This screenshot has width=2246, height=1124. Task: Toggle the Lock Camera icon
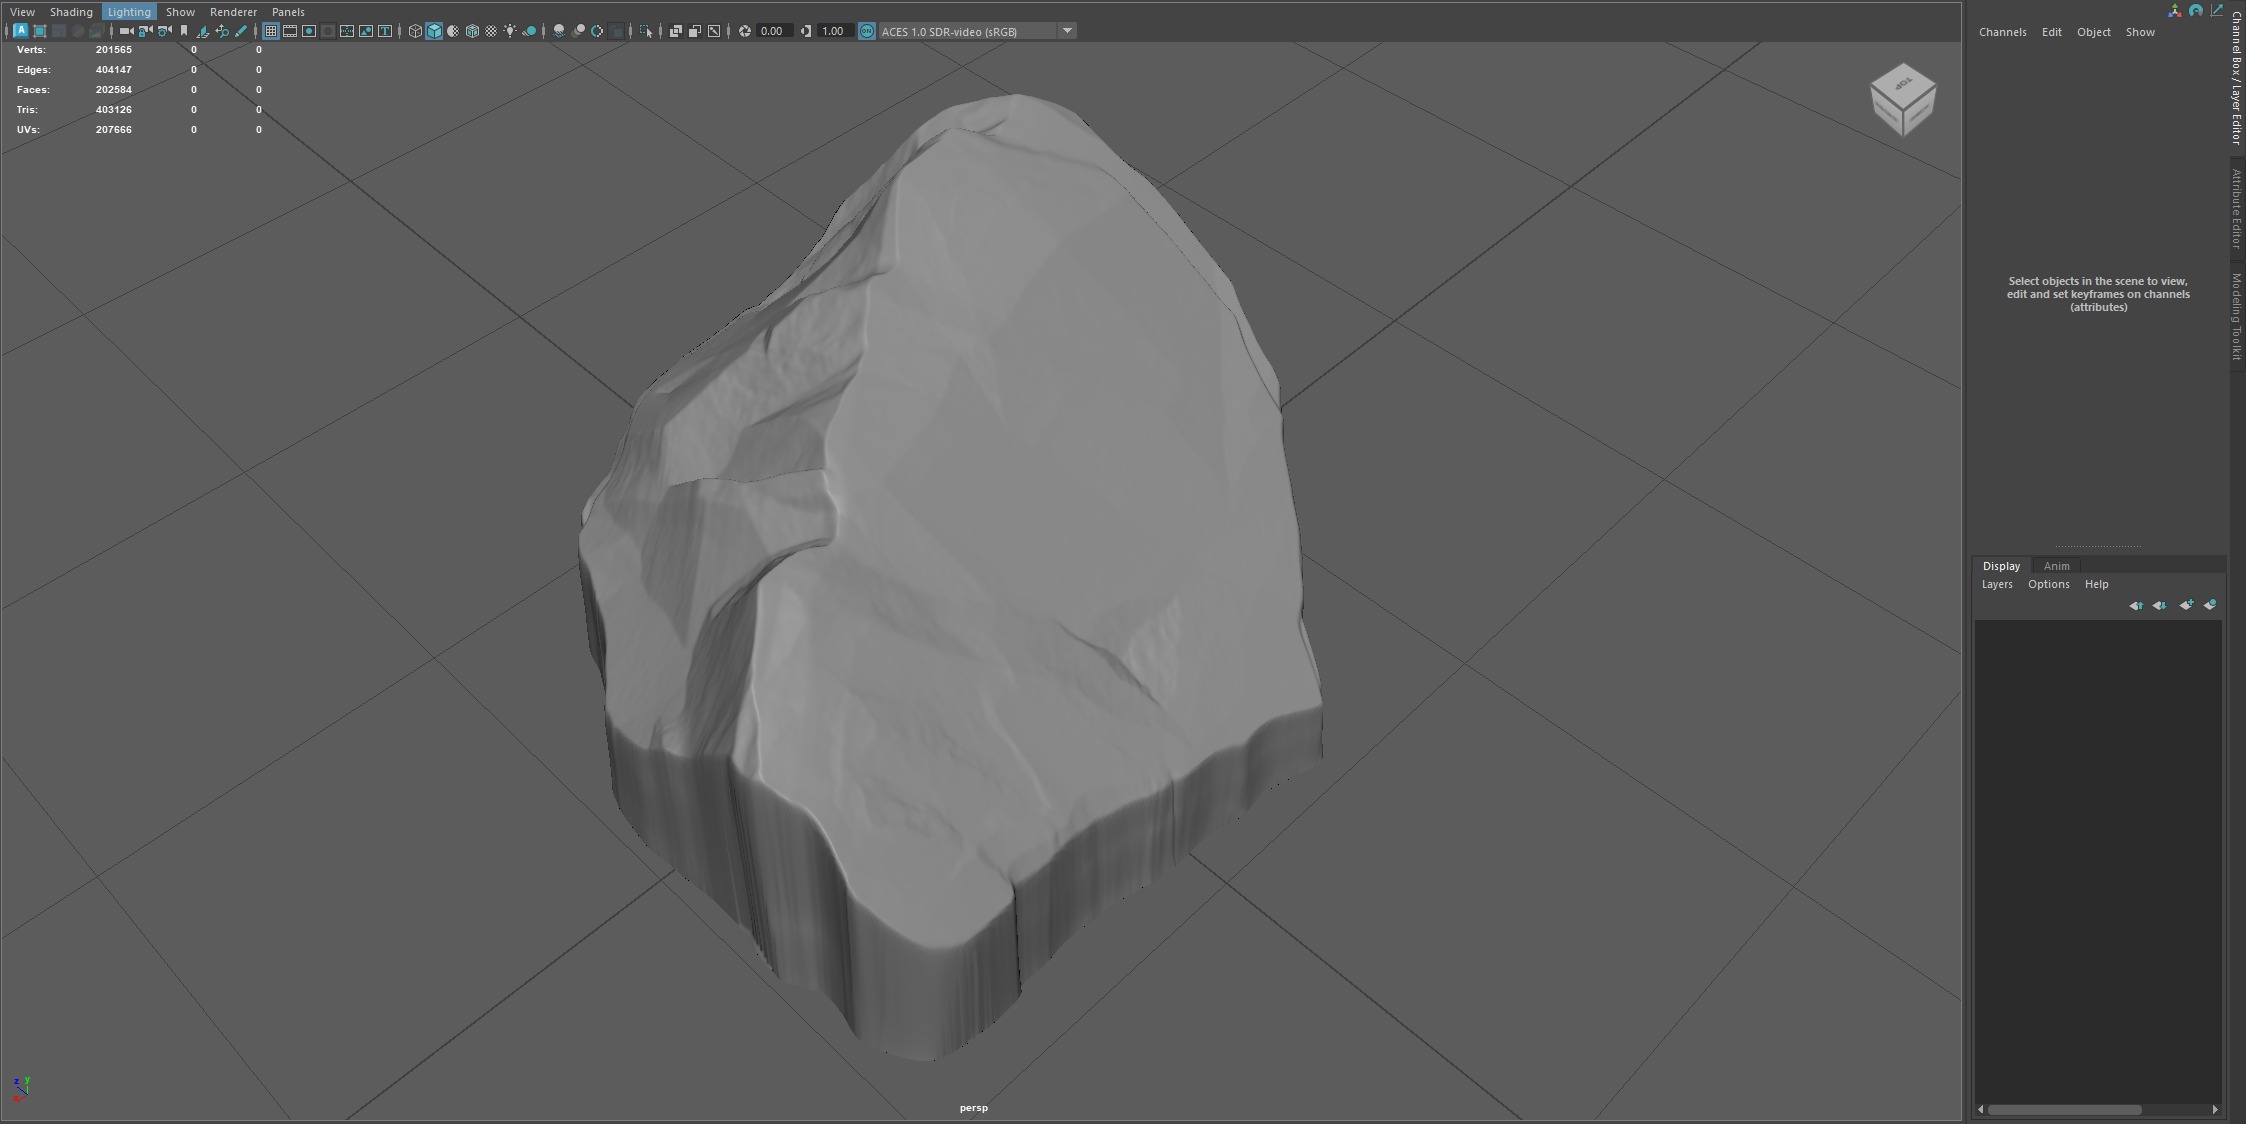click(145, 31)
